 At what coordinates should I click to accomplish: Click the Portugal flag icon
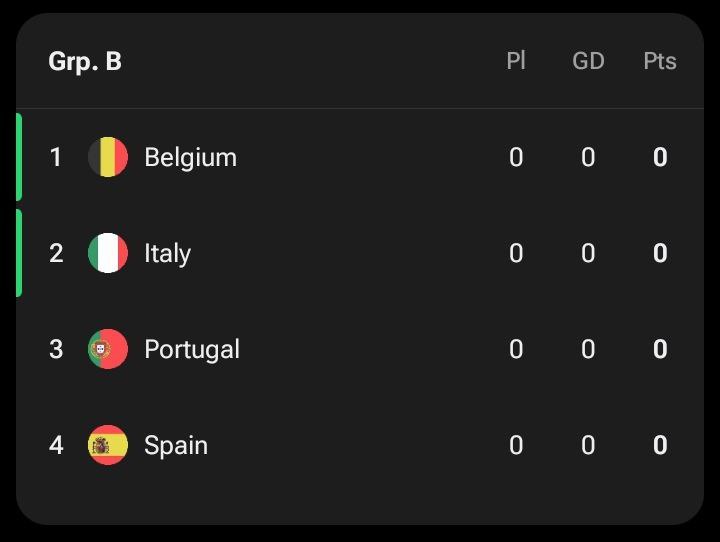click(108, 349)
